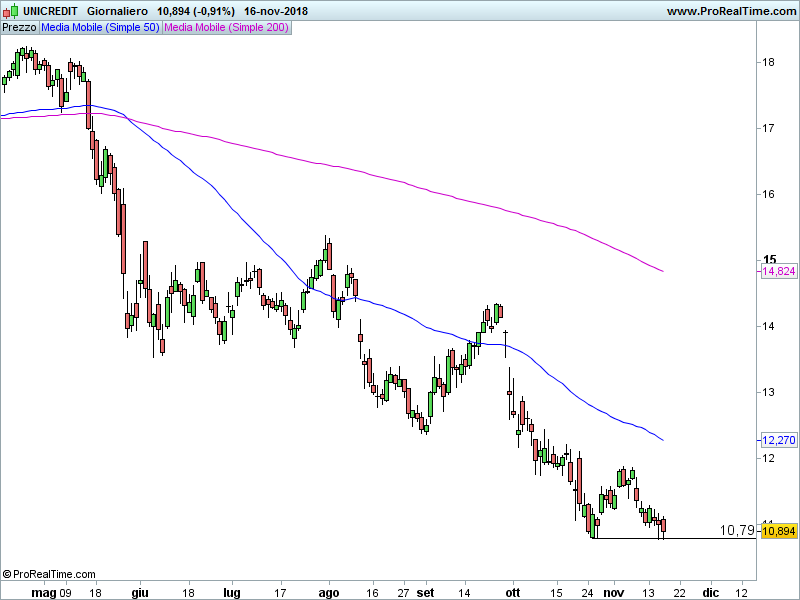Click the 27 date tick before set
Screen dimensions: 800x600
click(404, 592)
